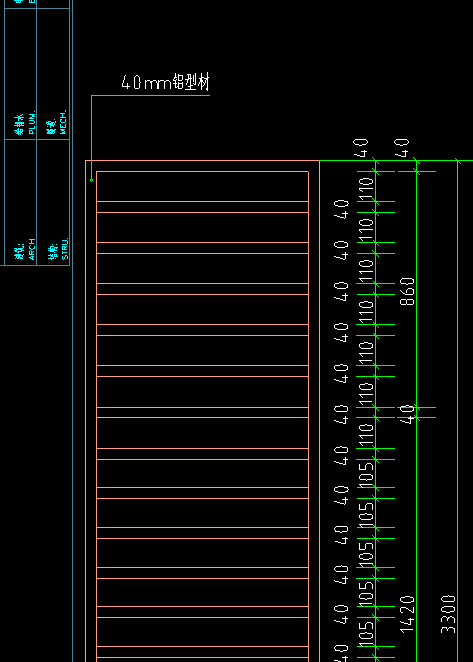Select the first 105 dimension below the 110s

pos(366,473)
